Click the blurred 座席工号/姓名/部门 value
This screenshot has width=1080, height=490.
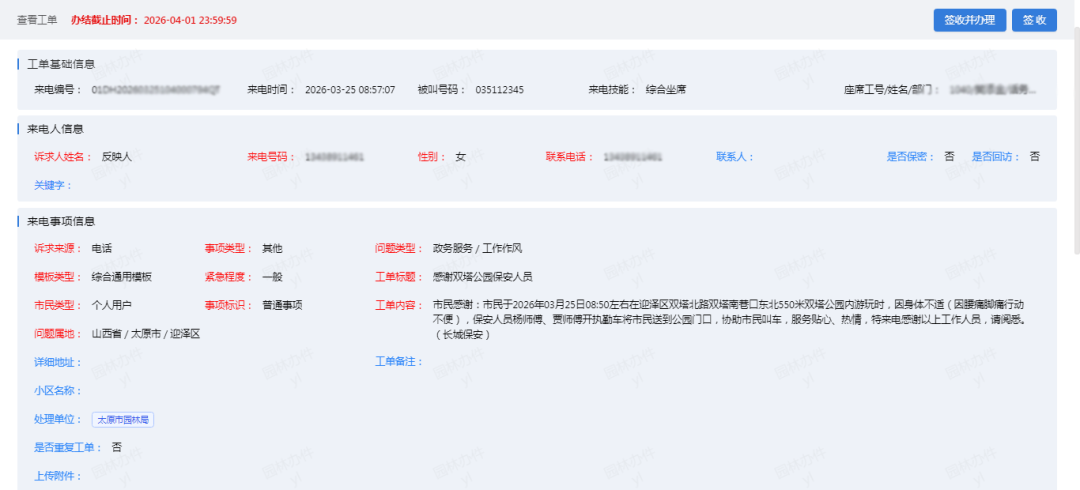click(993, 90)
